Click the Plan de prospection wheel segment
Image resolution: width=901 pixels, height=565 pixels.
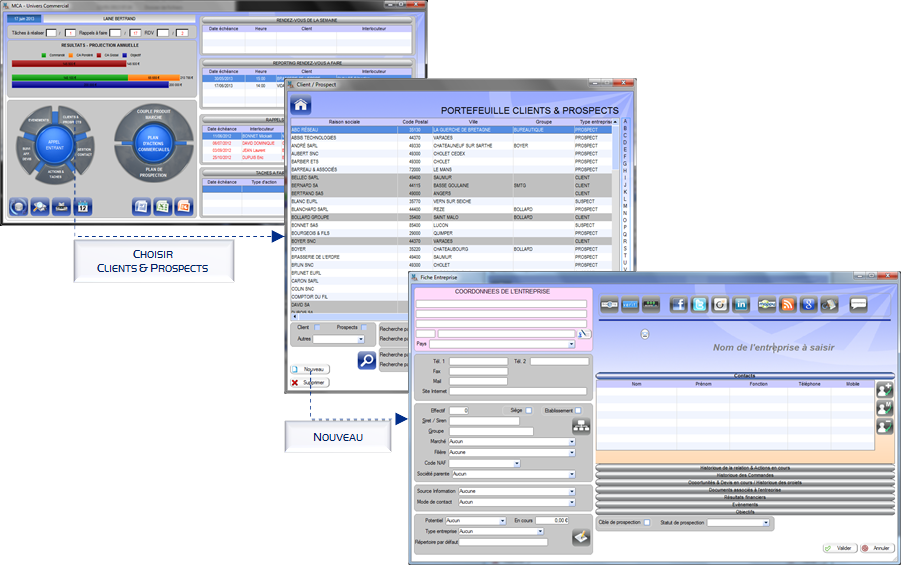coord(153,172)
